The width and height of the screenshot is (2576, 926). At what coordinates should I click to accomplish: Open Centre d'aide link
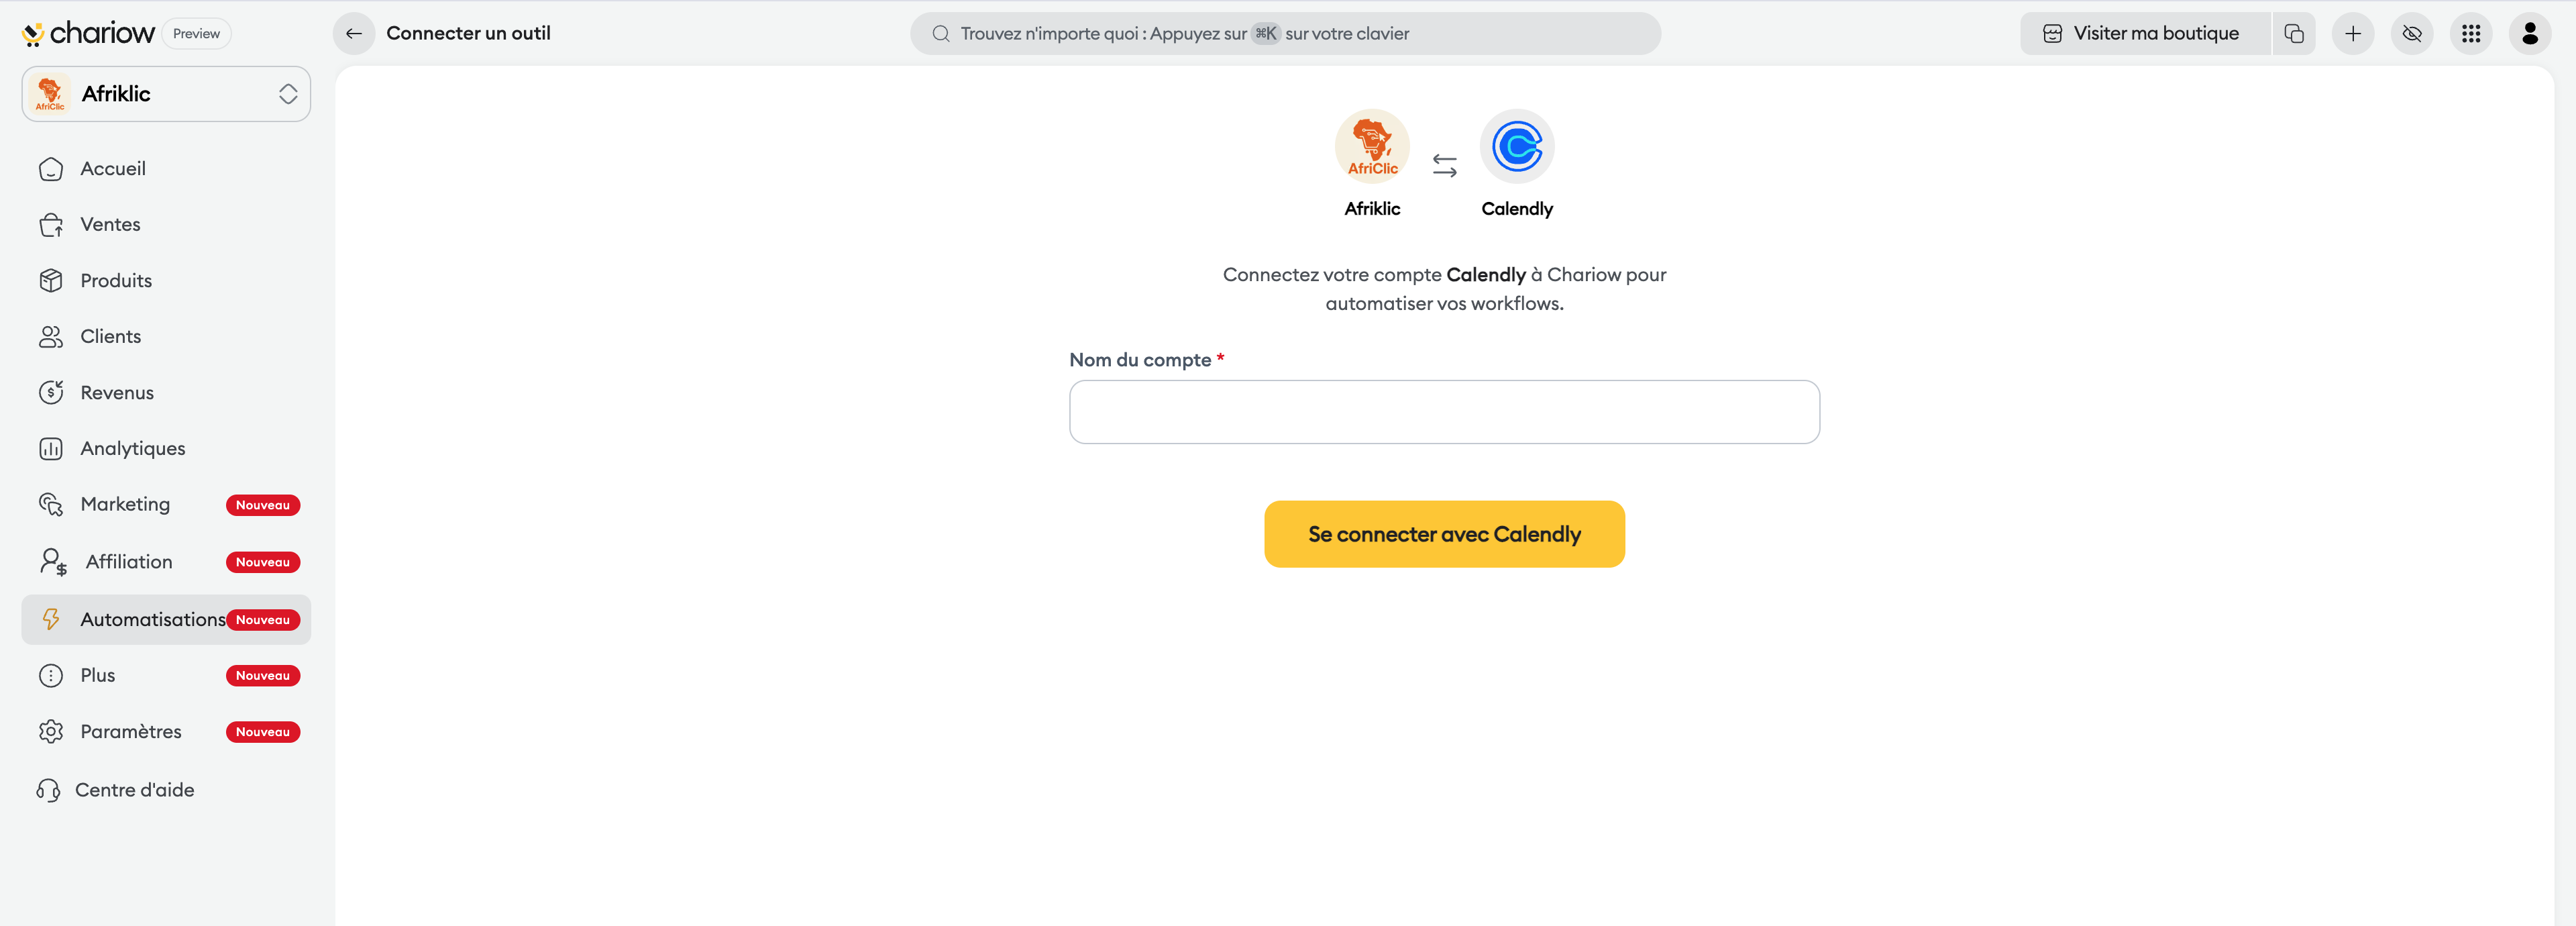coord(134,789)
